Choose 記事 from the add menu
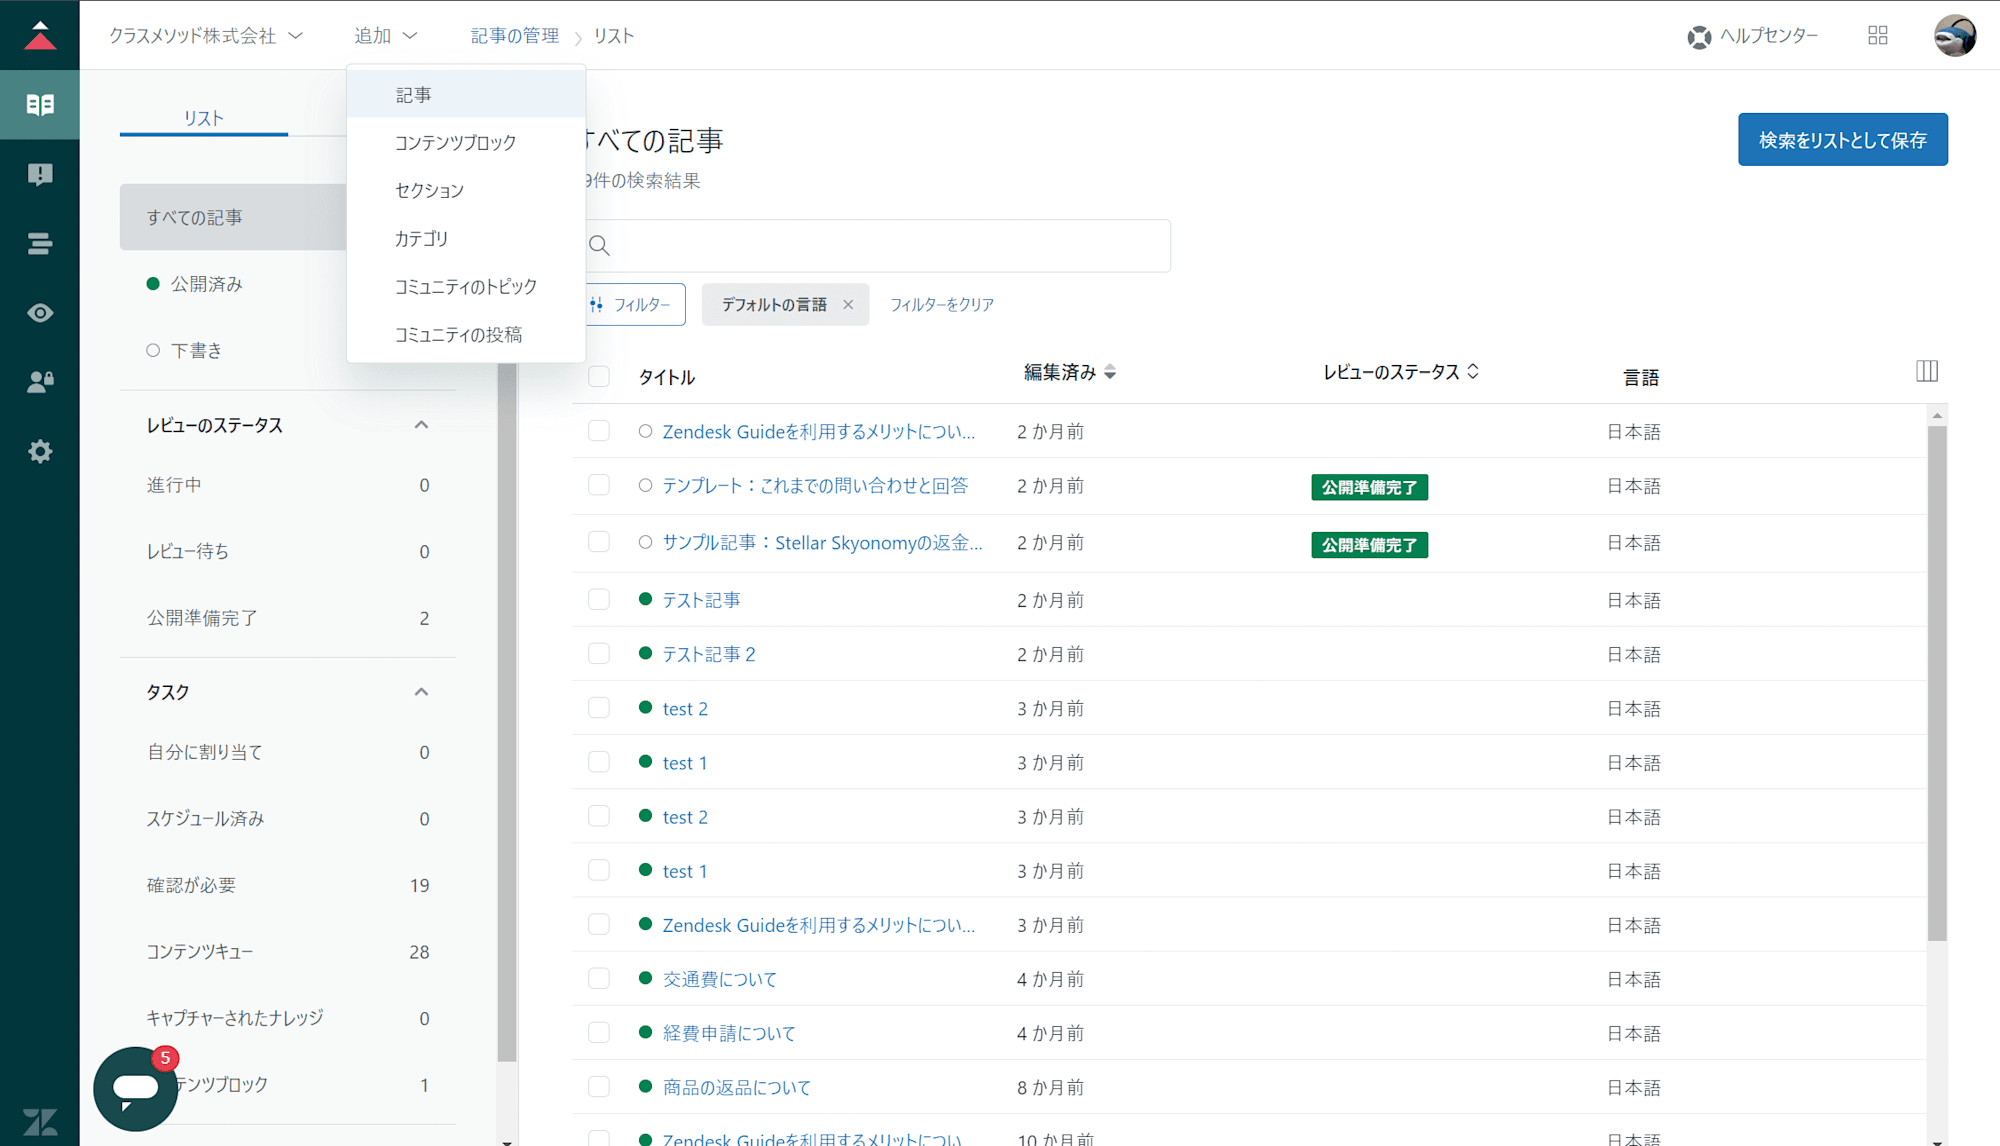2000x1146 pixels. pos(466,94)
